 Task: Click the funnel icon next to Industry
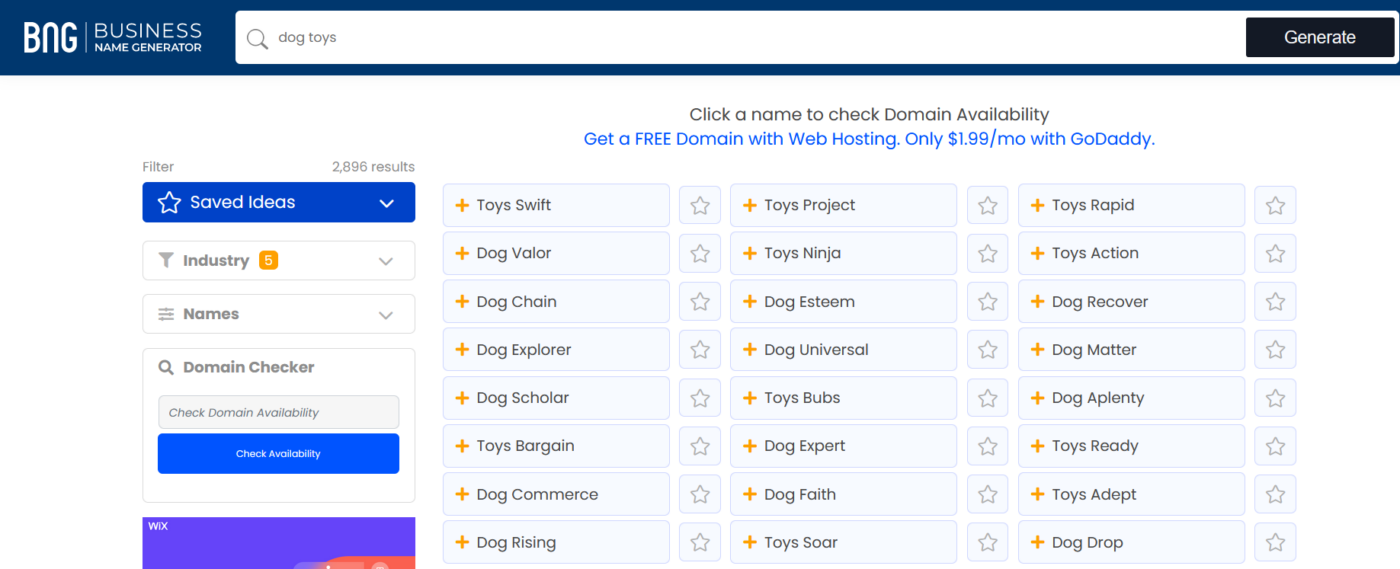point(166,260)
